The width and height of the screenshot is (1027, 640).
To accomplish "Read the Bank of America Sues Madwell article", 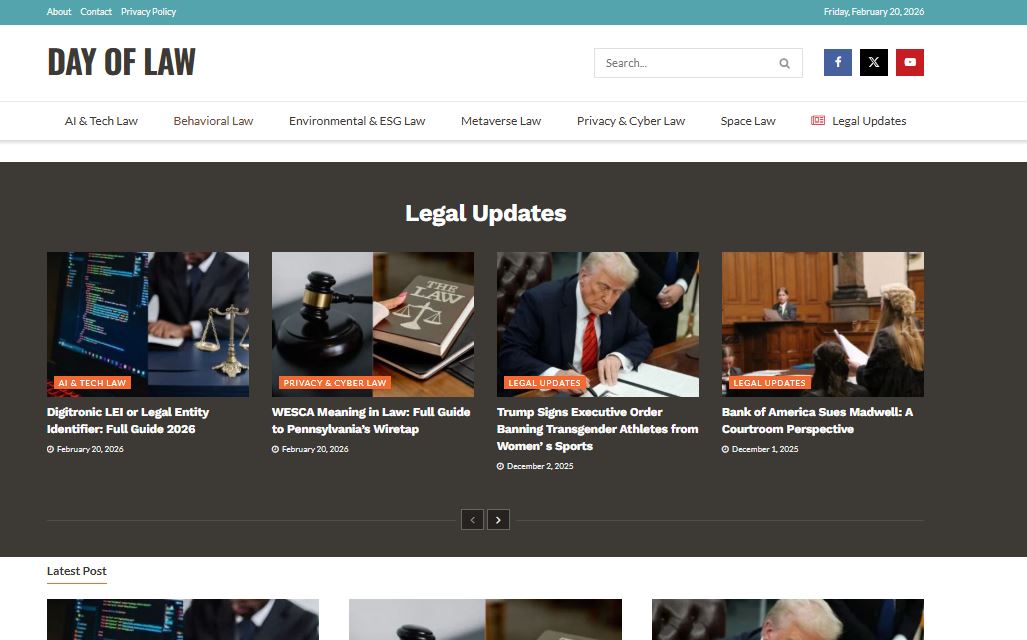I will (817, 420).
